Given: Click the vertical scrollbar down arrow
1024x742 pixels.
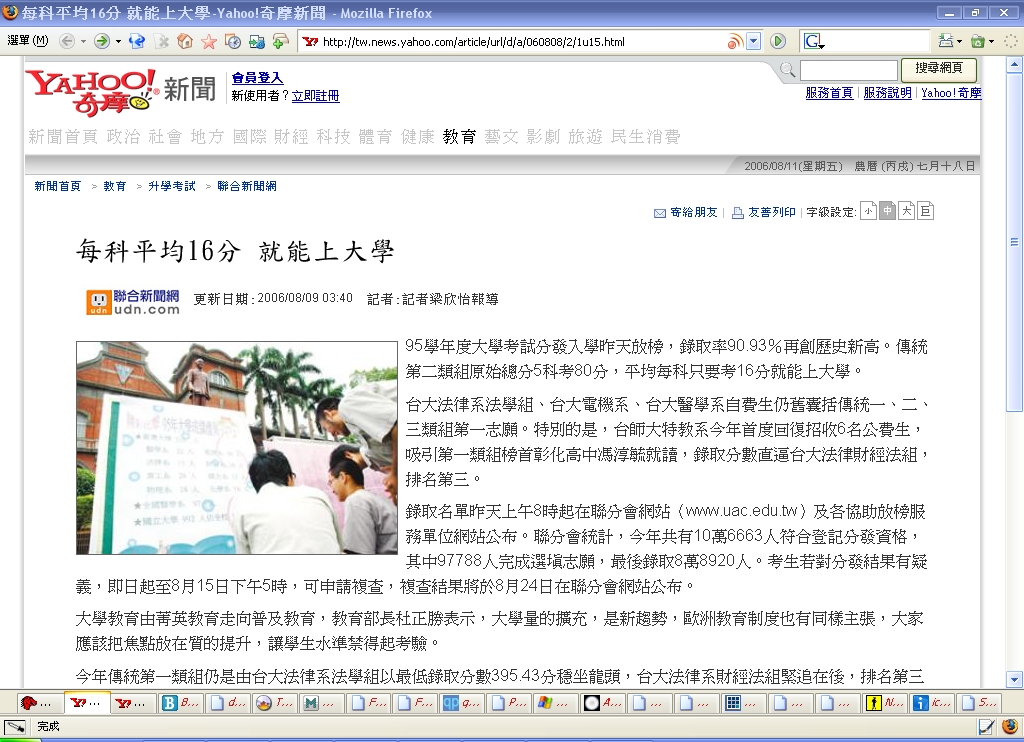Looking at the screenshot, I should (1014, 679).
